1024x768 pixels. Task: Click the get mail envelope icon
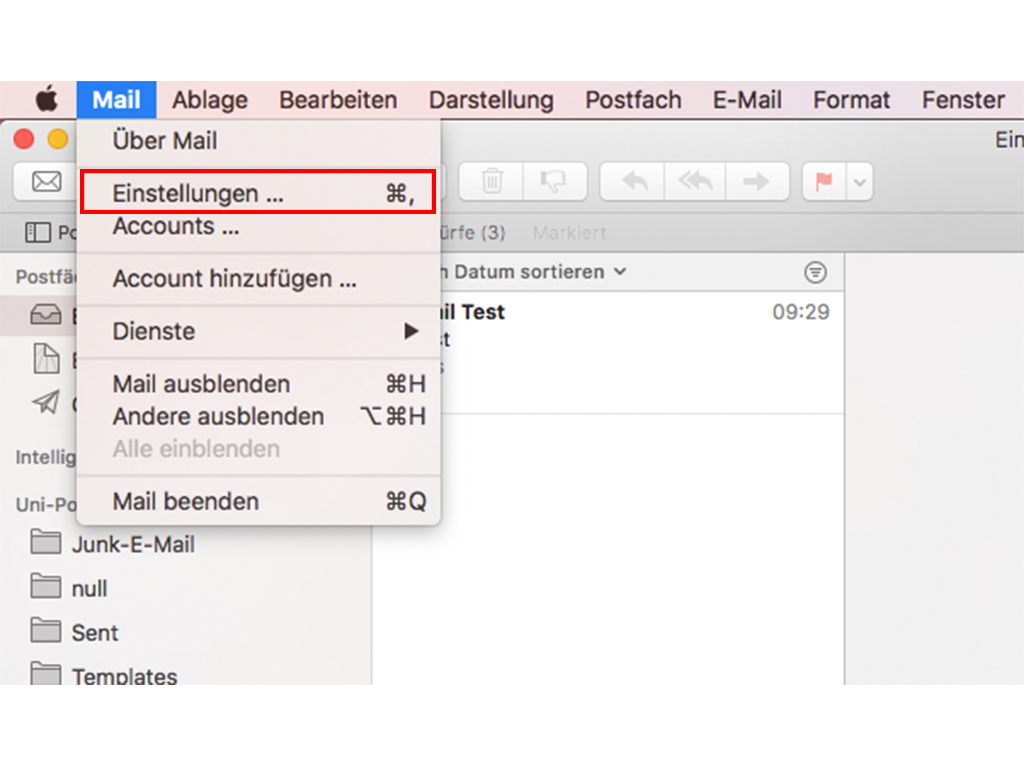pos(46,181)
